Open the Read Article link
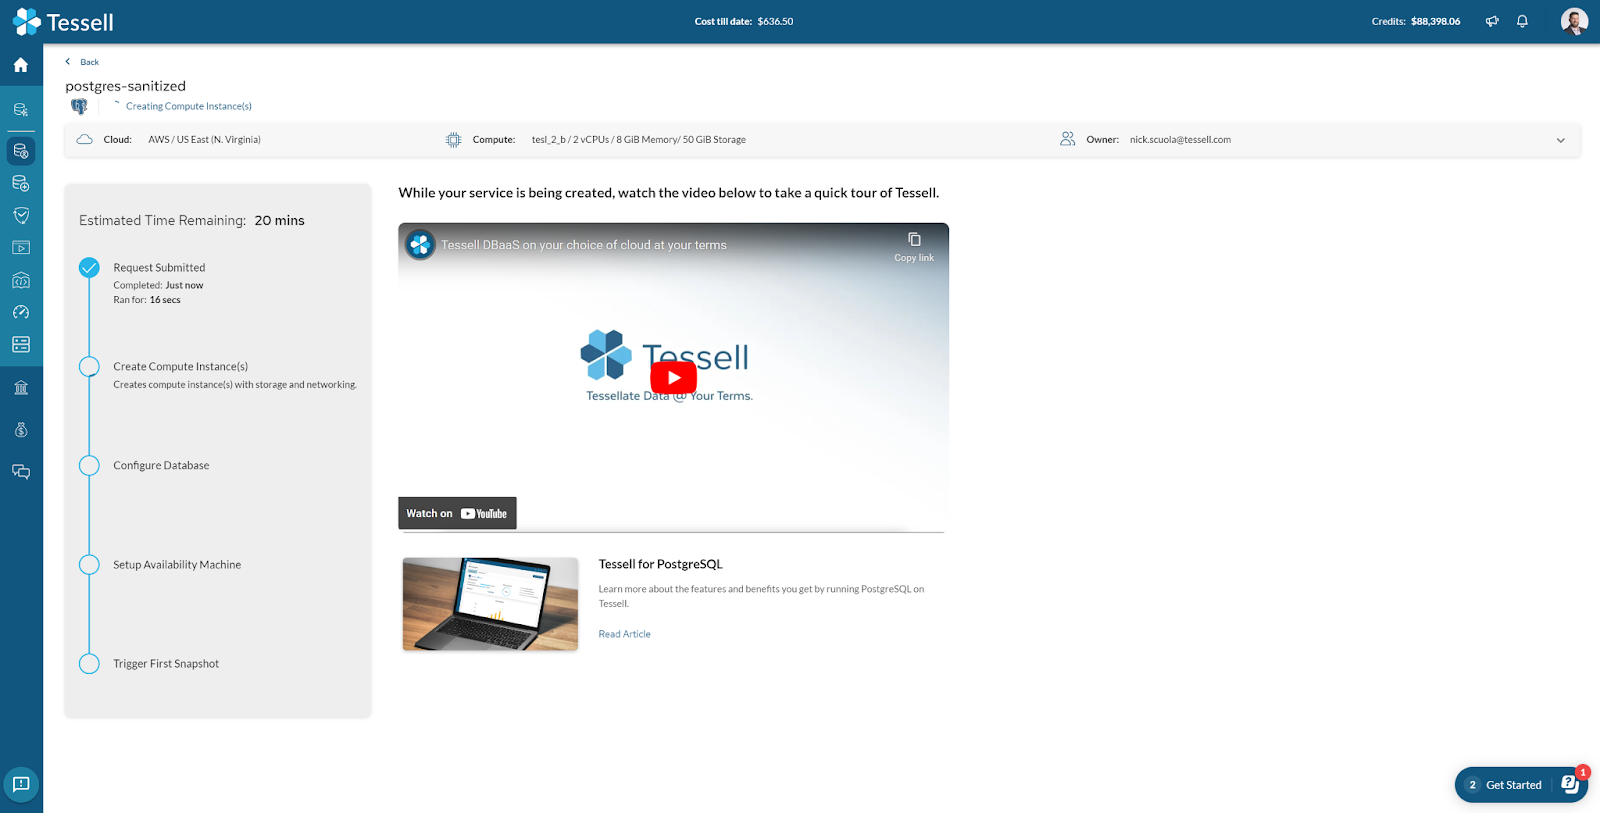 [x=624, y=634]
